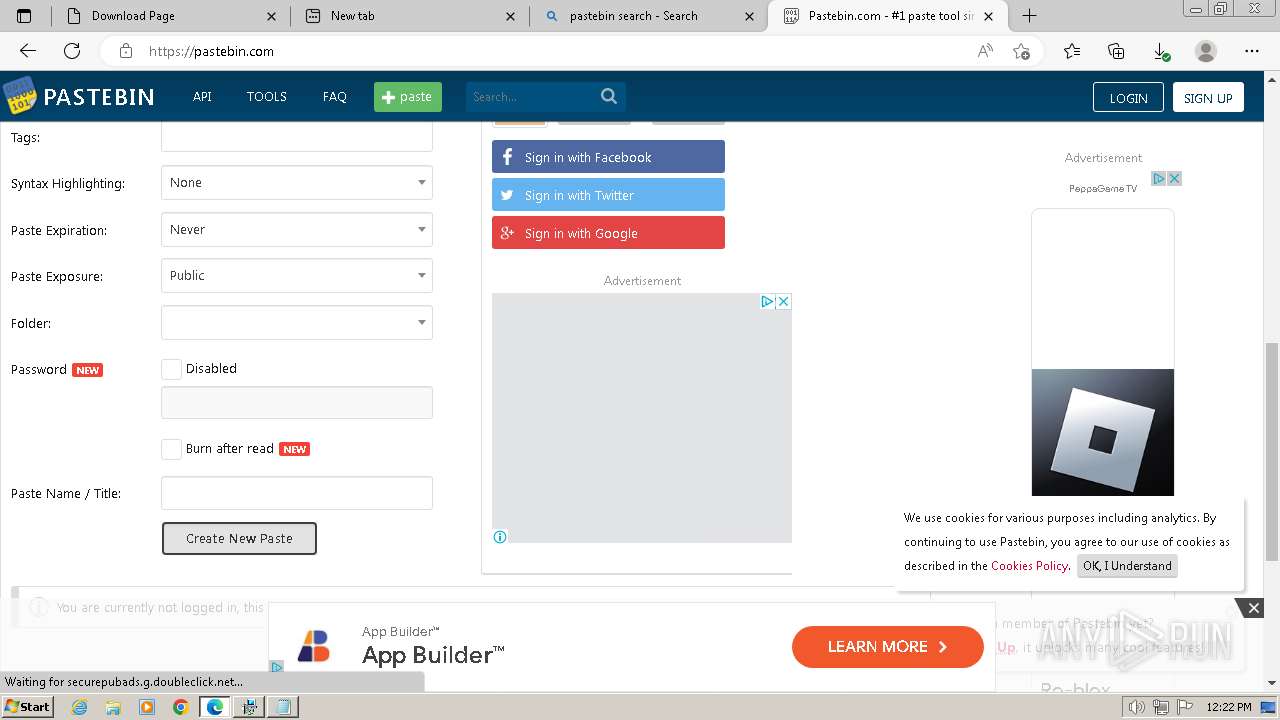Viewport: 1280px width, 720px height.
Task: Open the Cookies Policy link
Action: tap(1029, 566)
